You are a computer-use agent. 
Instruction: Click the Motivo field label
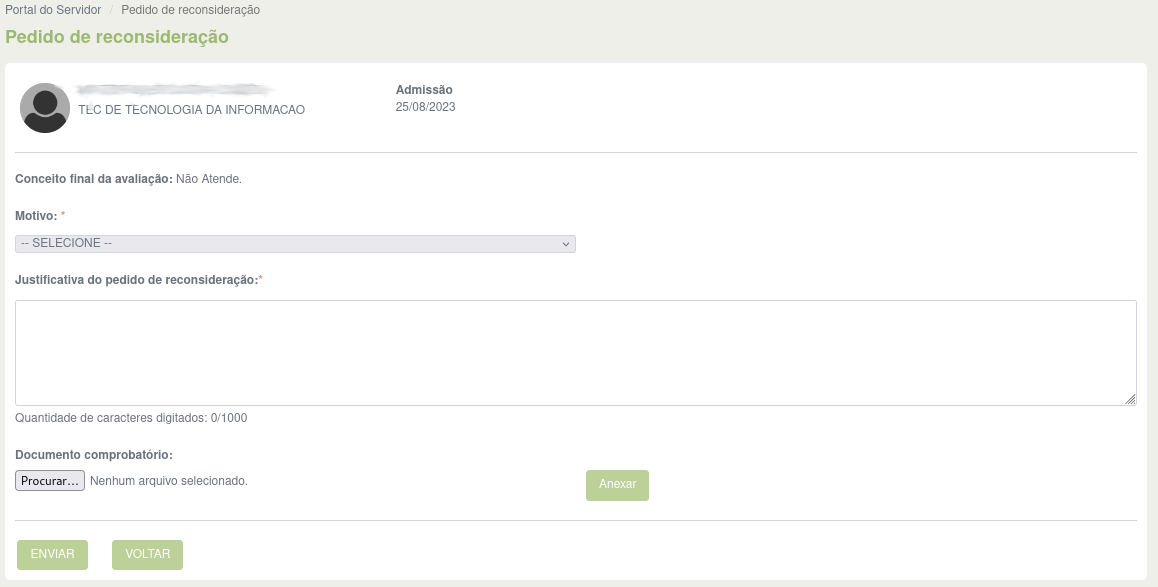click(36, 216)
